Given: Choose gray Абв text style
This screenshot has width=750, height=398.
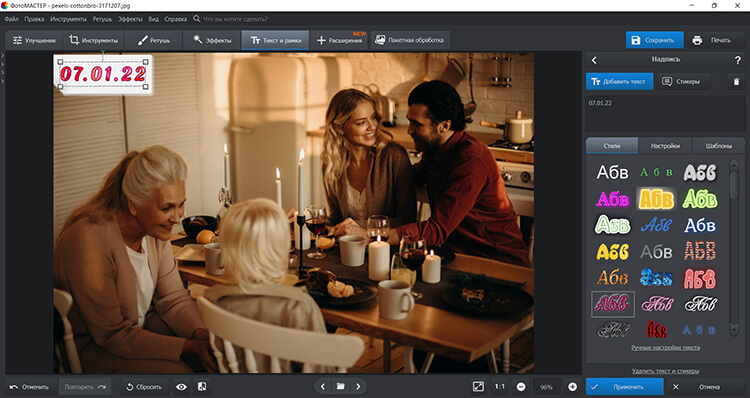Looking at the screenshot, I should 656,251.
